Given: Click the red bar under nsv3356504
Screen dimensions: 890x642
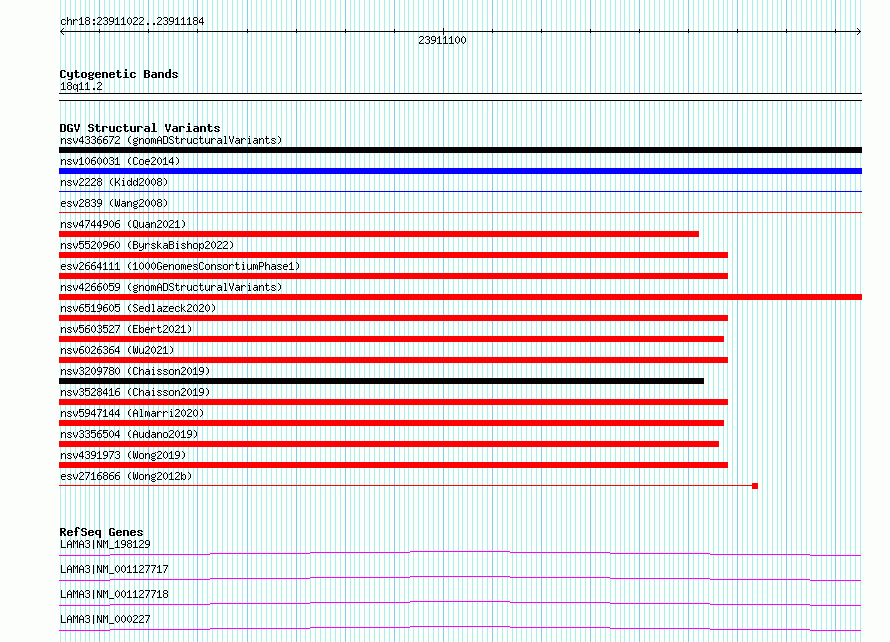Looking at the screenshot, I should pyautogui.click(x=389, y=444).
